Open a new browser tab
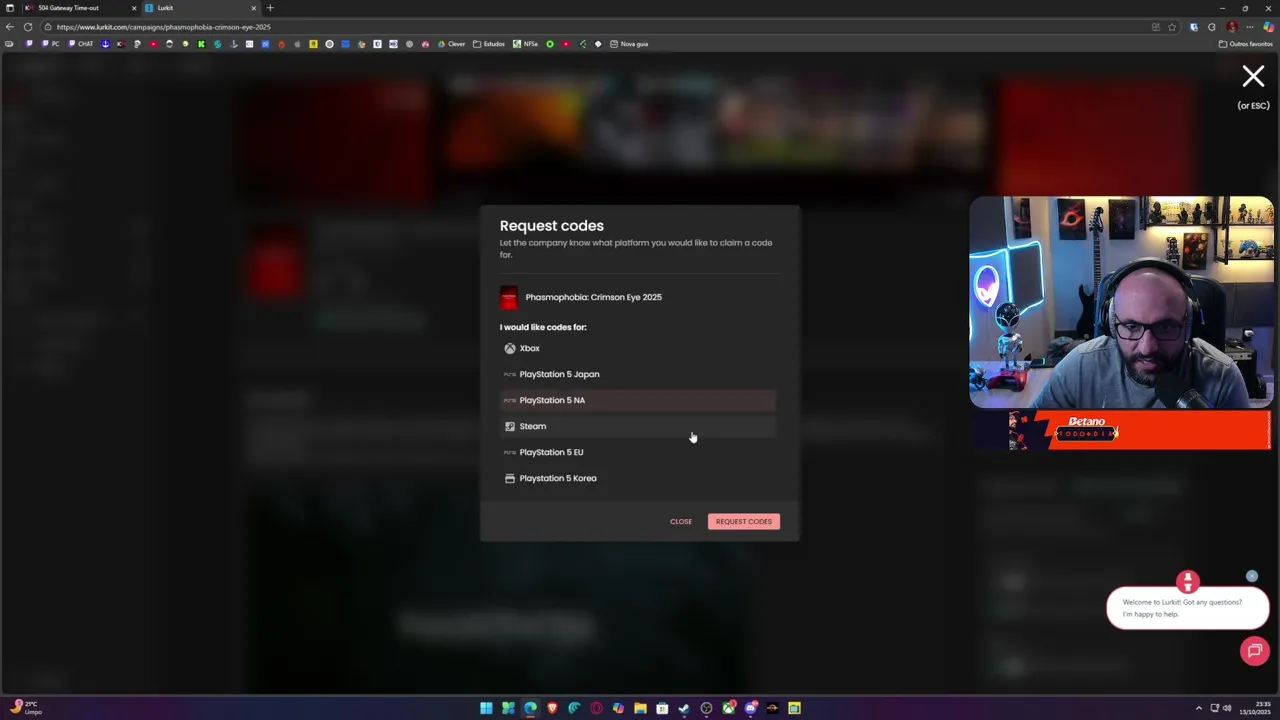Viewport: 1280px width, 720px height. tap(270, 8)
